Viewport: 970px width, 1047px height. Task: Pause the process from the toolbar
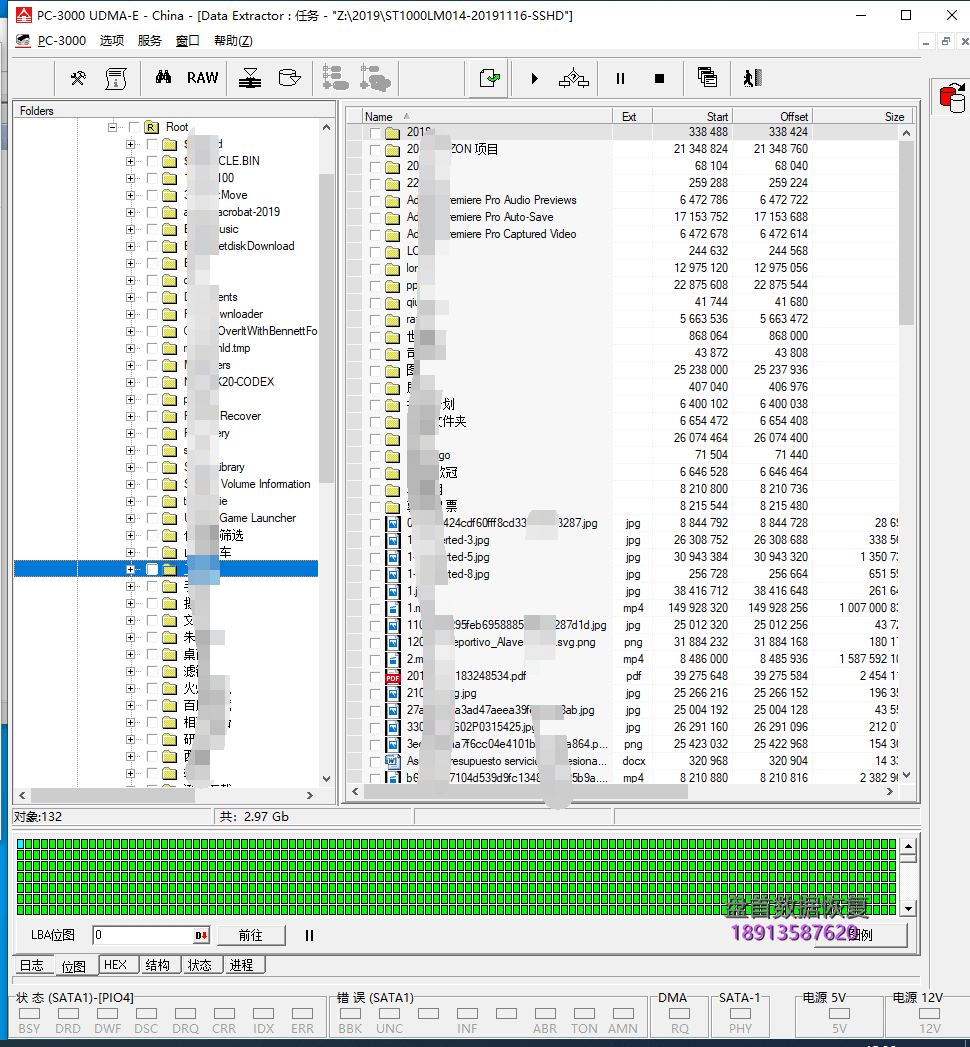tap(620, 78)
